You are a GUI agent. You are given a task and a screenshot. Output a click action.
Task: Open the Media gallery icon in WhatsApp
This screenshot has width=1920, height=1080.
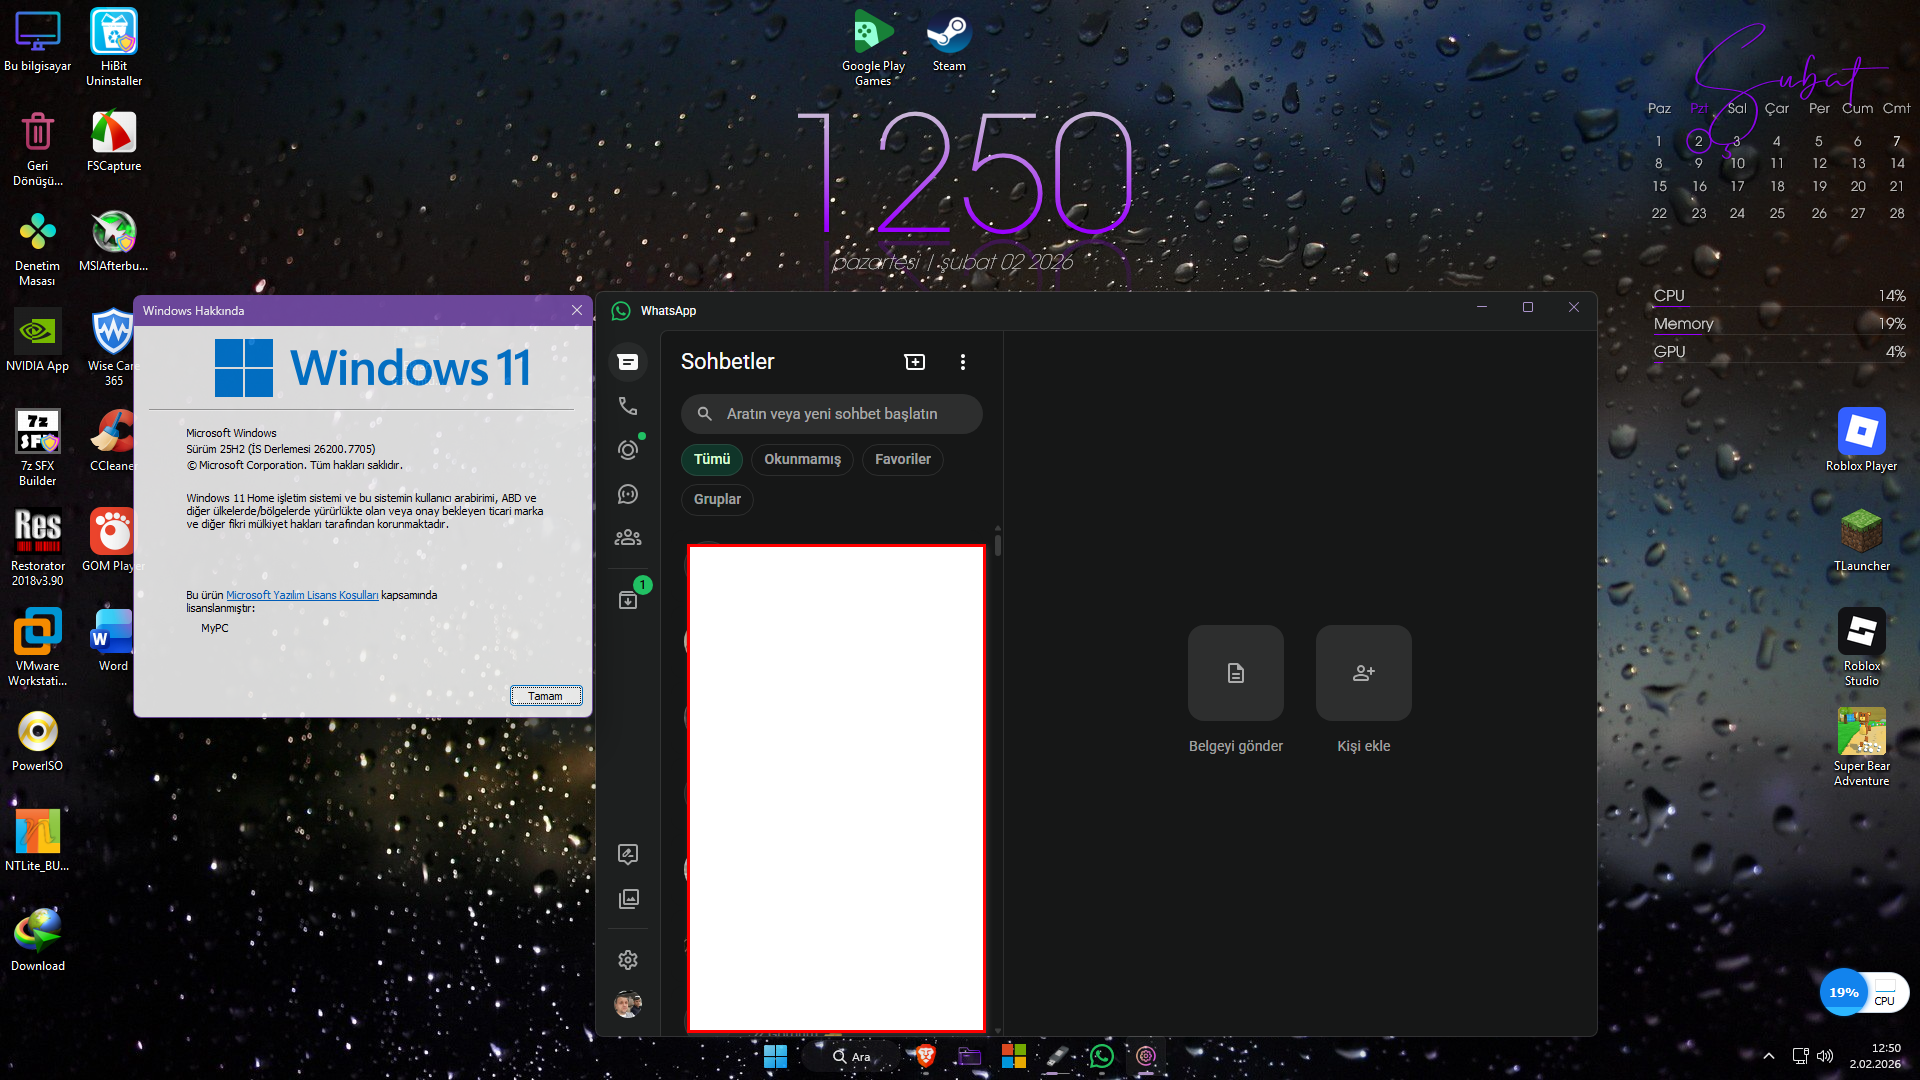tap(628, 899)
